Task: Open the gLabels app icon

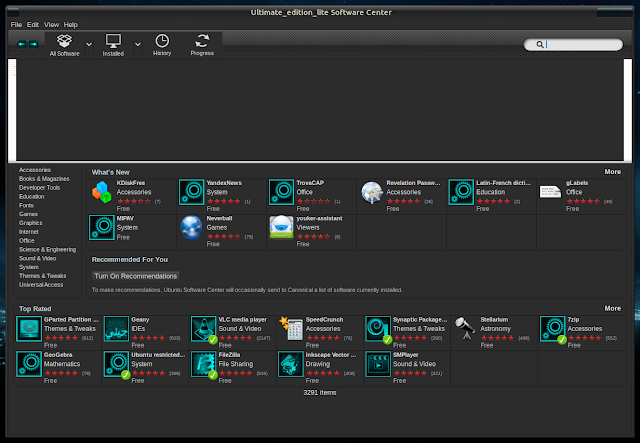Action: 550,192
